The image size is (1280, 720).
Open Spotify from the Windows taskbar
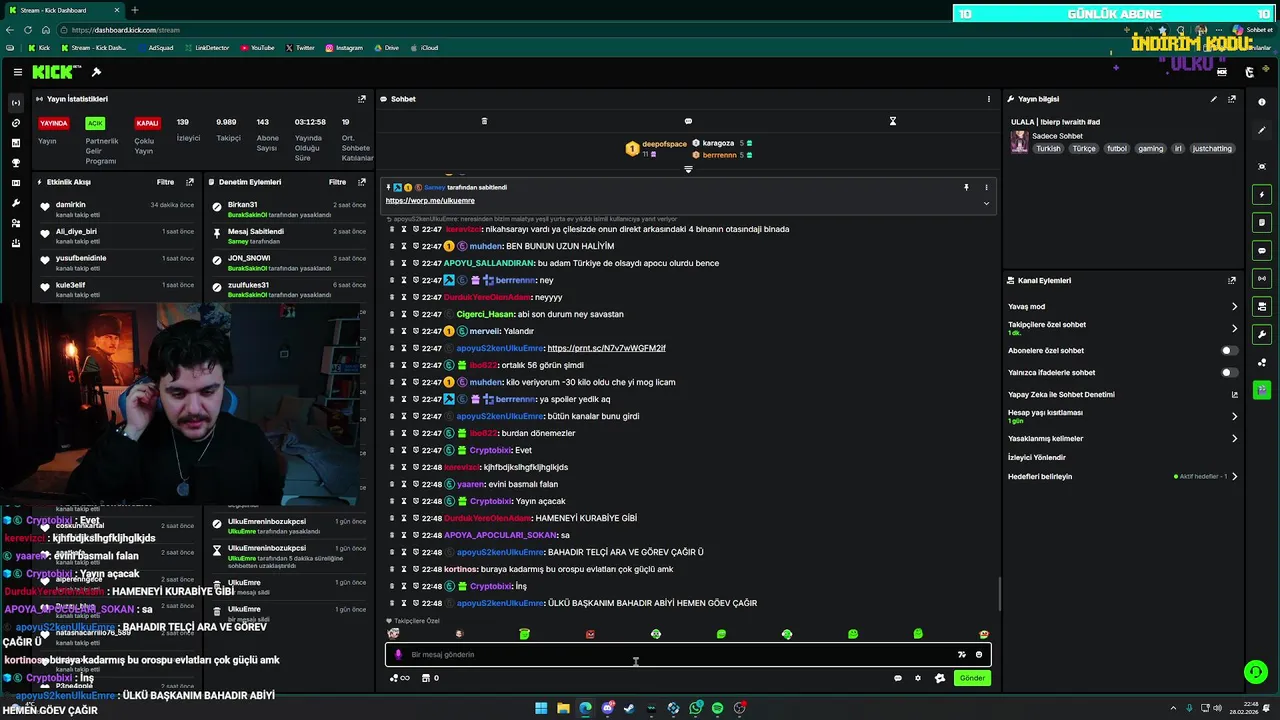pos(717,708)
